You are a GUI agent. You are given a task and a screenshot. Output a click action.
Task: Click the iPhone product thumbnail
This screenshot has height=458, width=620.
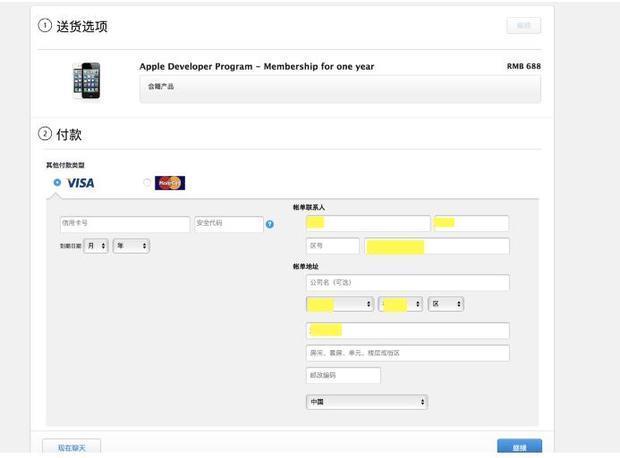pos(86,80)
